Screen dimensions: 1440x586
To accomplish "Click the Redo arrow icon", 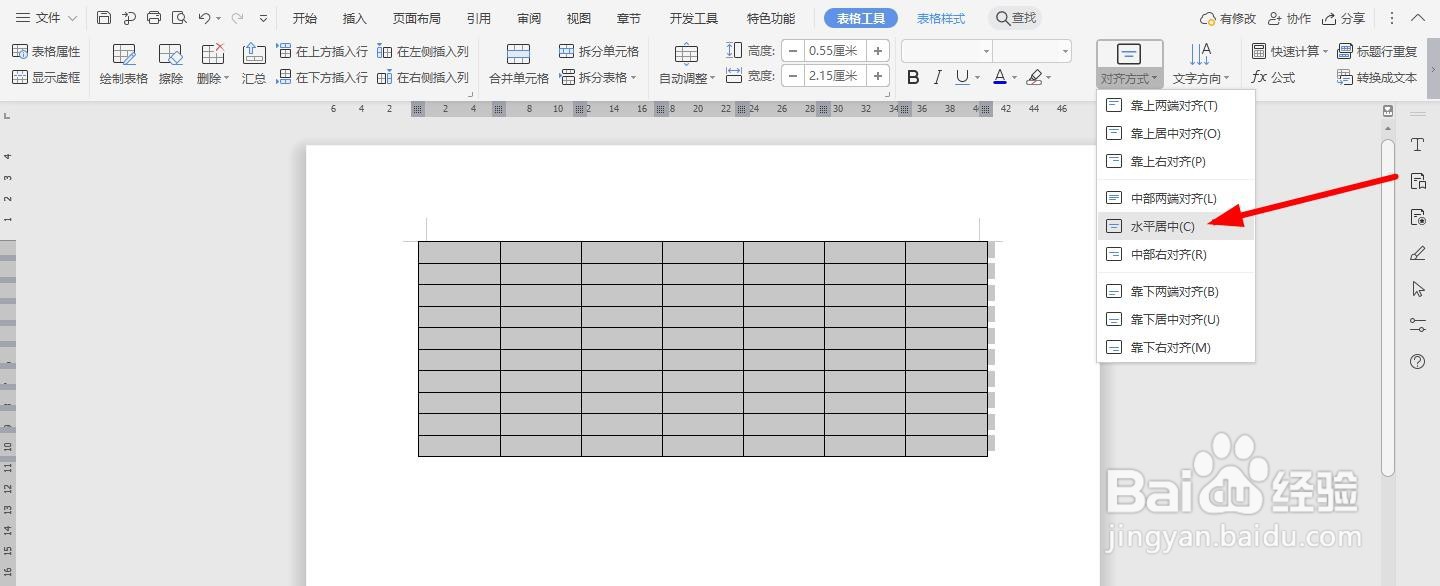I will pyautogui.click(x=237, y=18).
